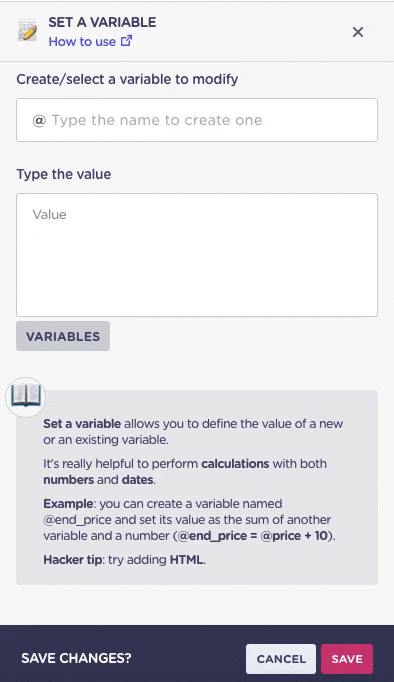
Task: Click the @end_price = @price + 10 example
Action: pos(253,535)
